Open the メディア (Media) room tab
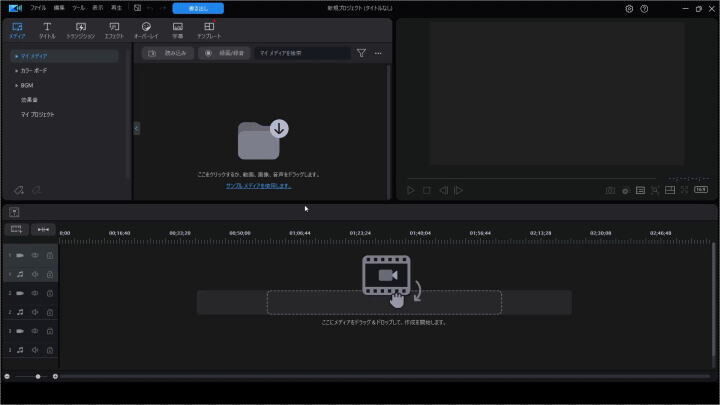This screenshot has height=405, width=720. click(x=17, y=30)
